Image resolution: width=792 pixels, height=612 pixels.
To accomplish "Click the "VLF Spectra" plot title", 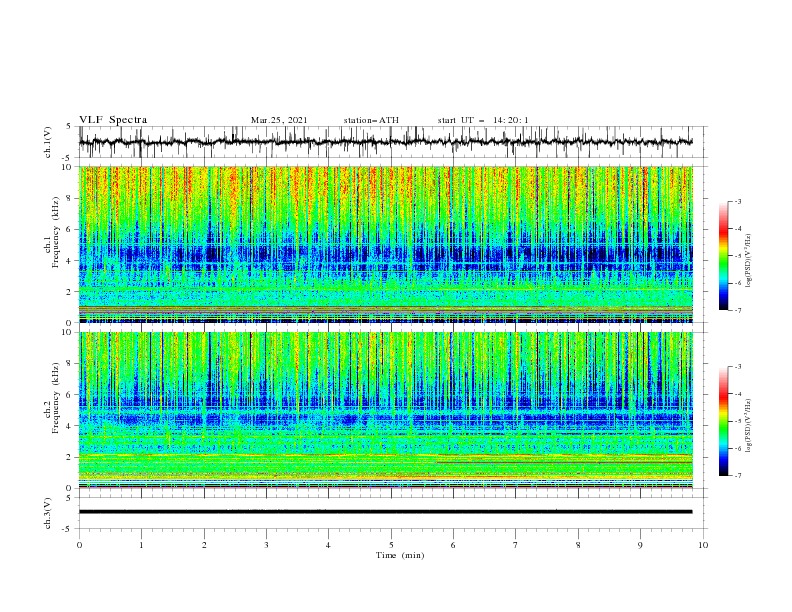I will tap(113, 120).
